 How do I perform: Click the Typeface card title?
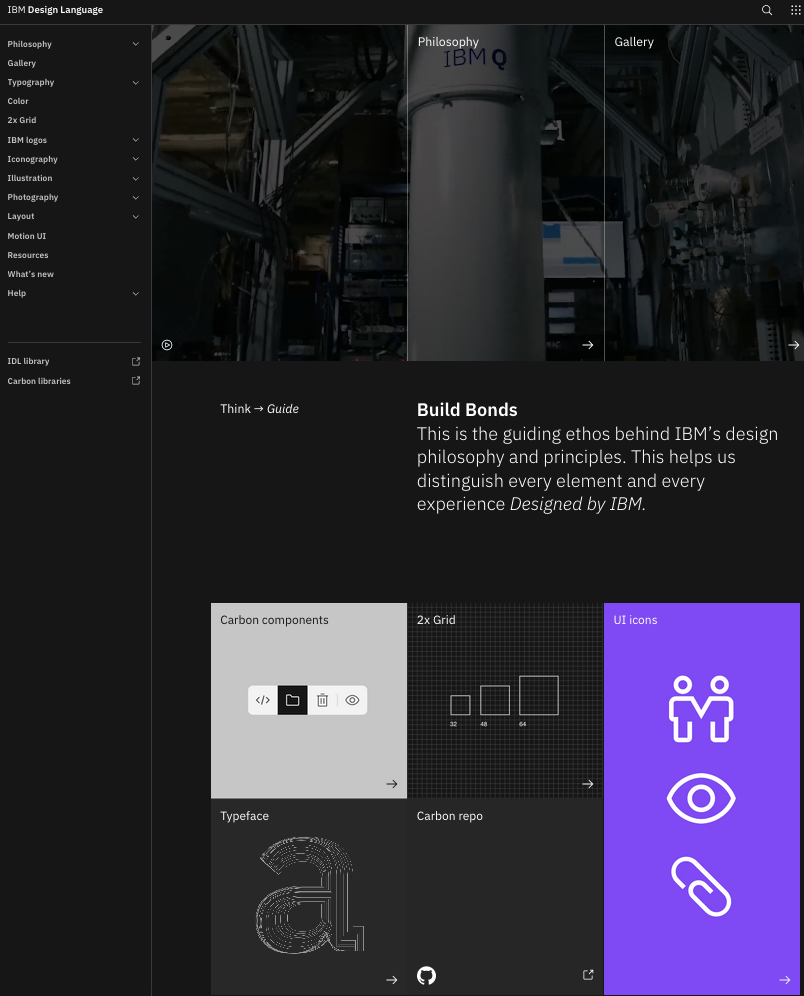tap(245, 816)
